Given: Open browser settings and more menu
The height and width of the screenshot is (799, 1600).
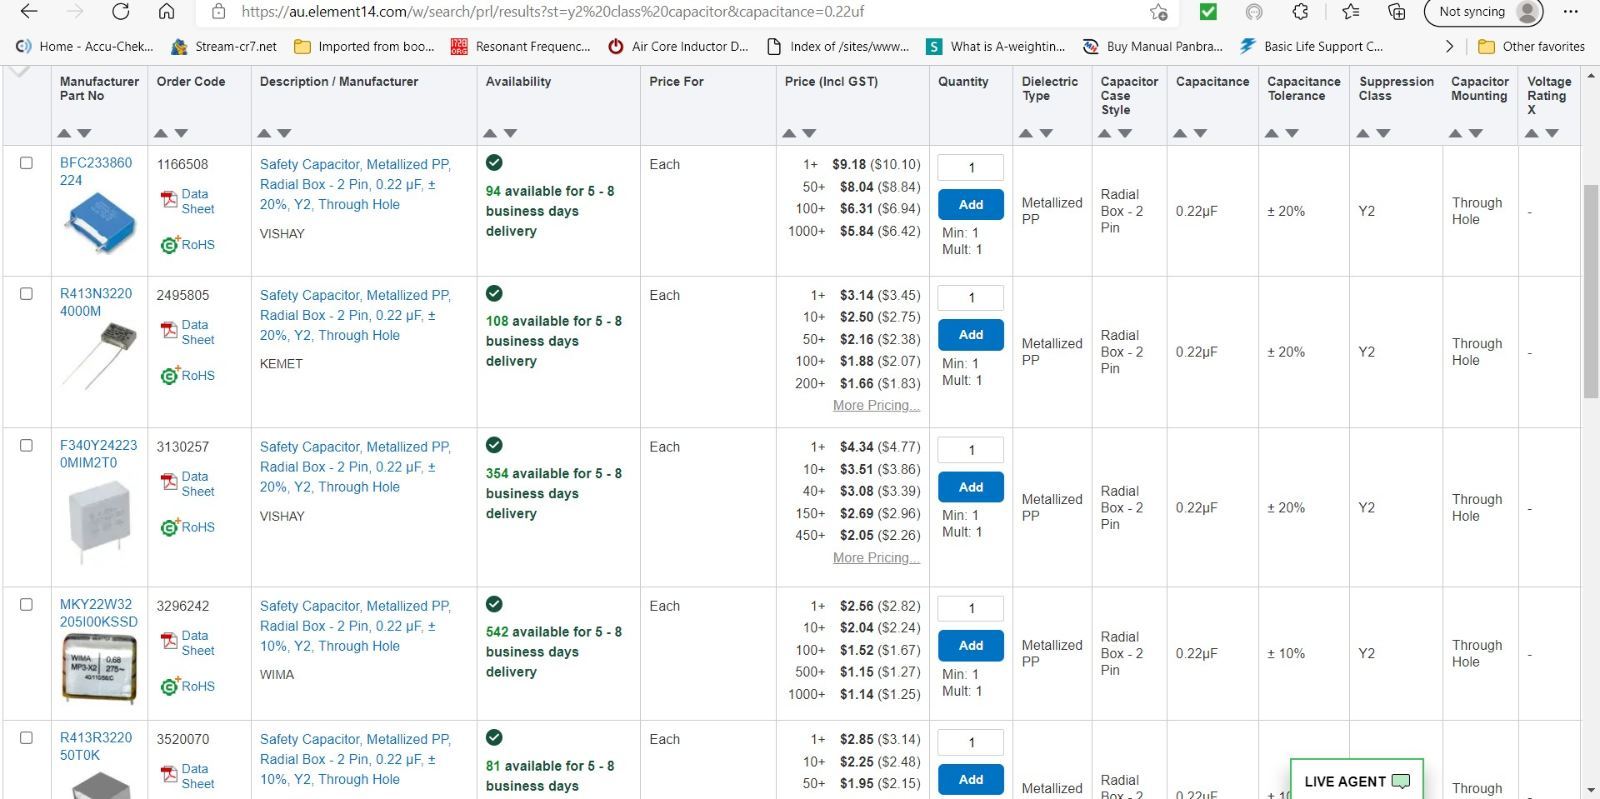Looking at the screenshot, I should tap(1570, 12).
